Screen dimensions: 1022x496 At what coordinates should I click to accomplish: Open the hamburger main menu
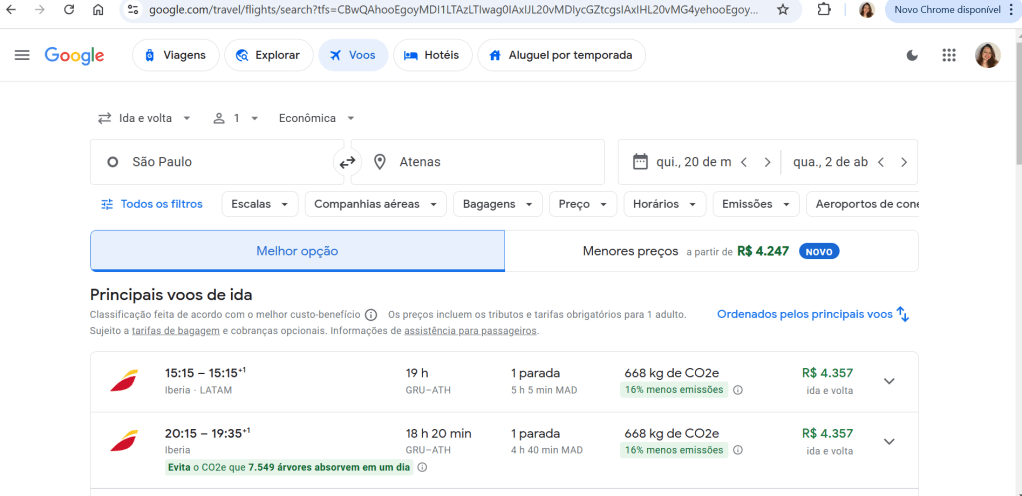(x=22, y=55)
